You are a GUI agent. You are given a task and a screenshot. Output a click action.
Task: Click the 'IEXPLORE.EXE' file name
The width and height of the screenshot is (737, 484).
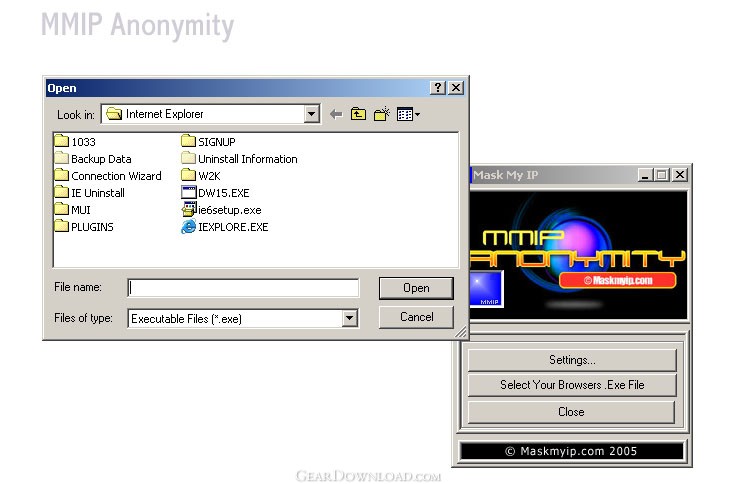tap(233, 227)
